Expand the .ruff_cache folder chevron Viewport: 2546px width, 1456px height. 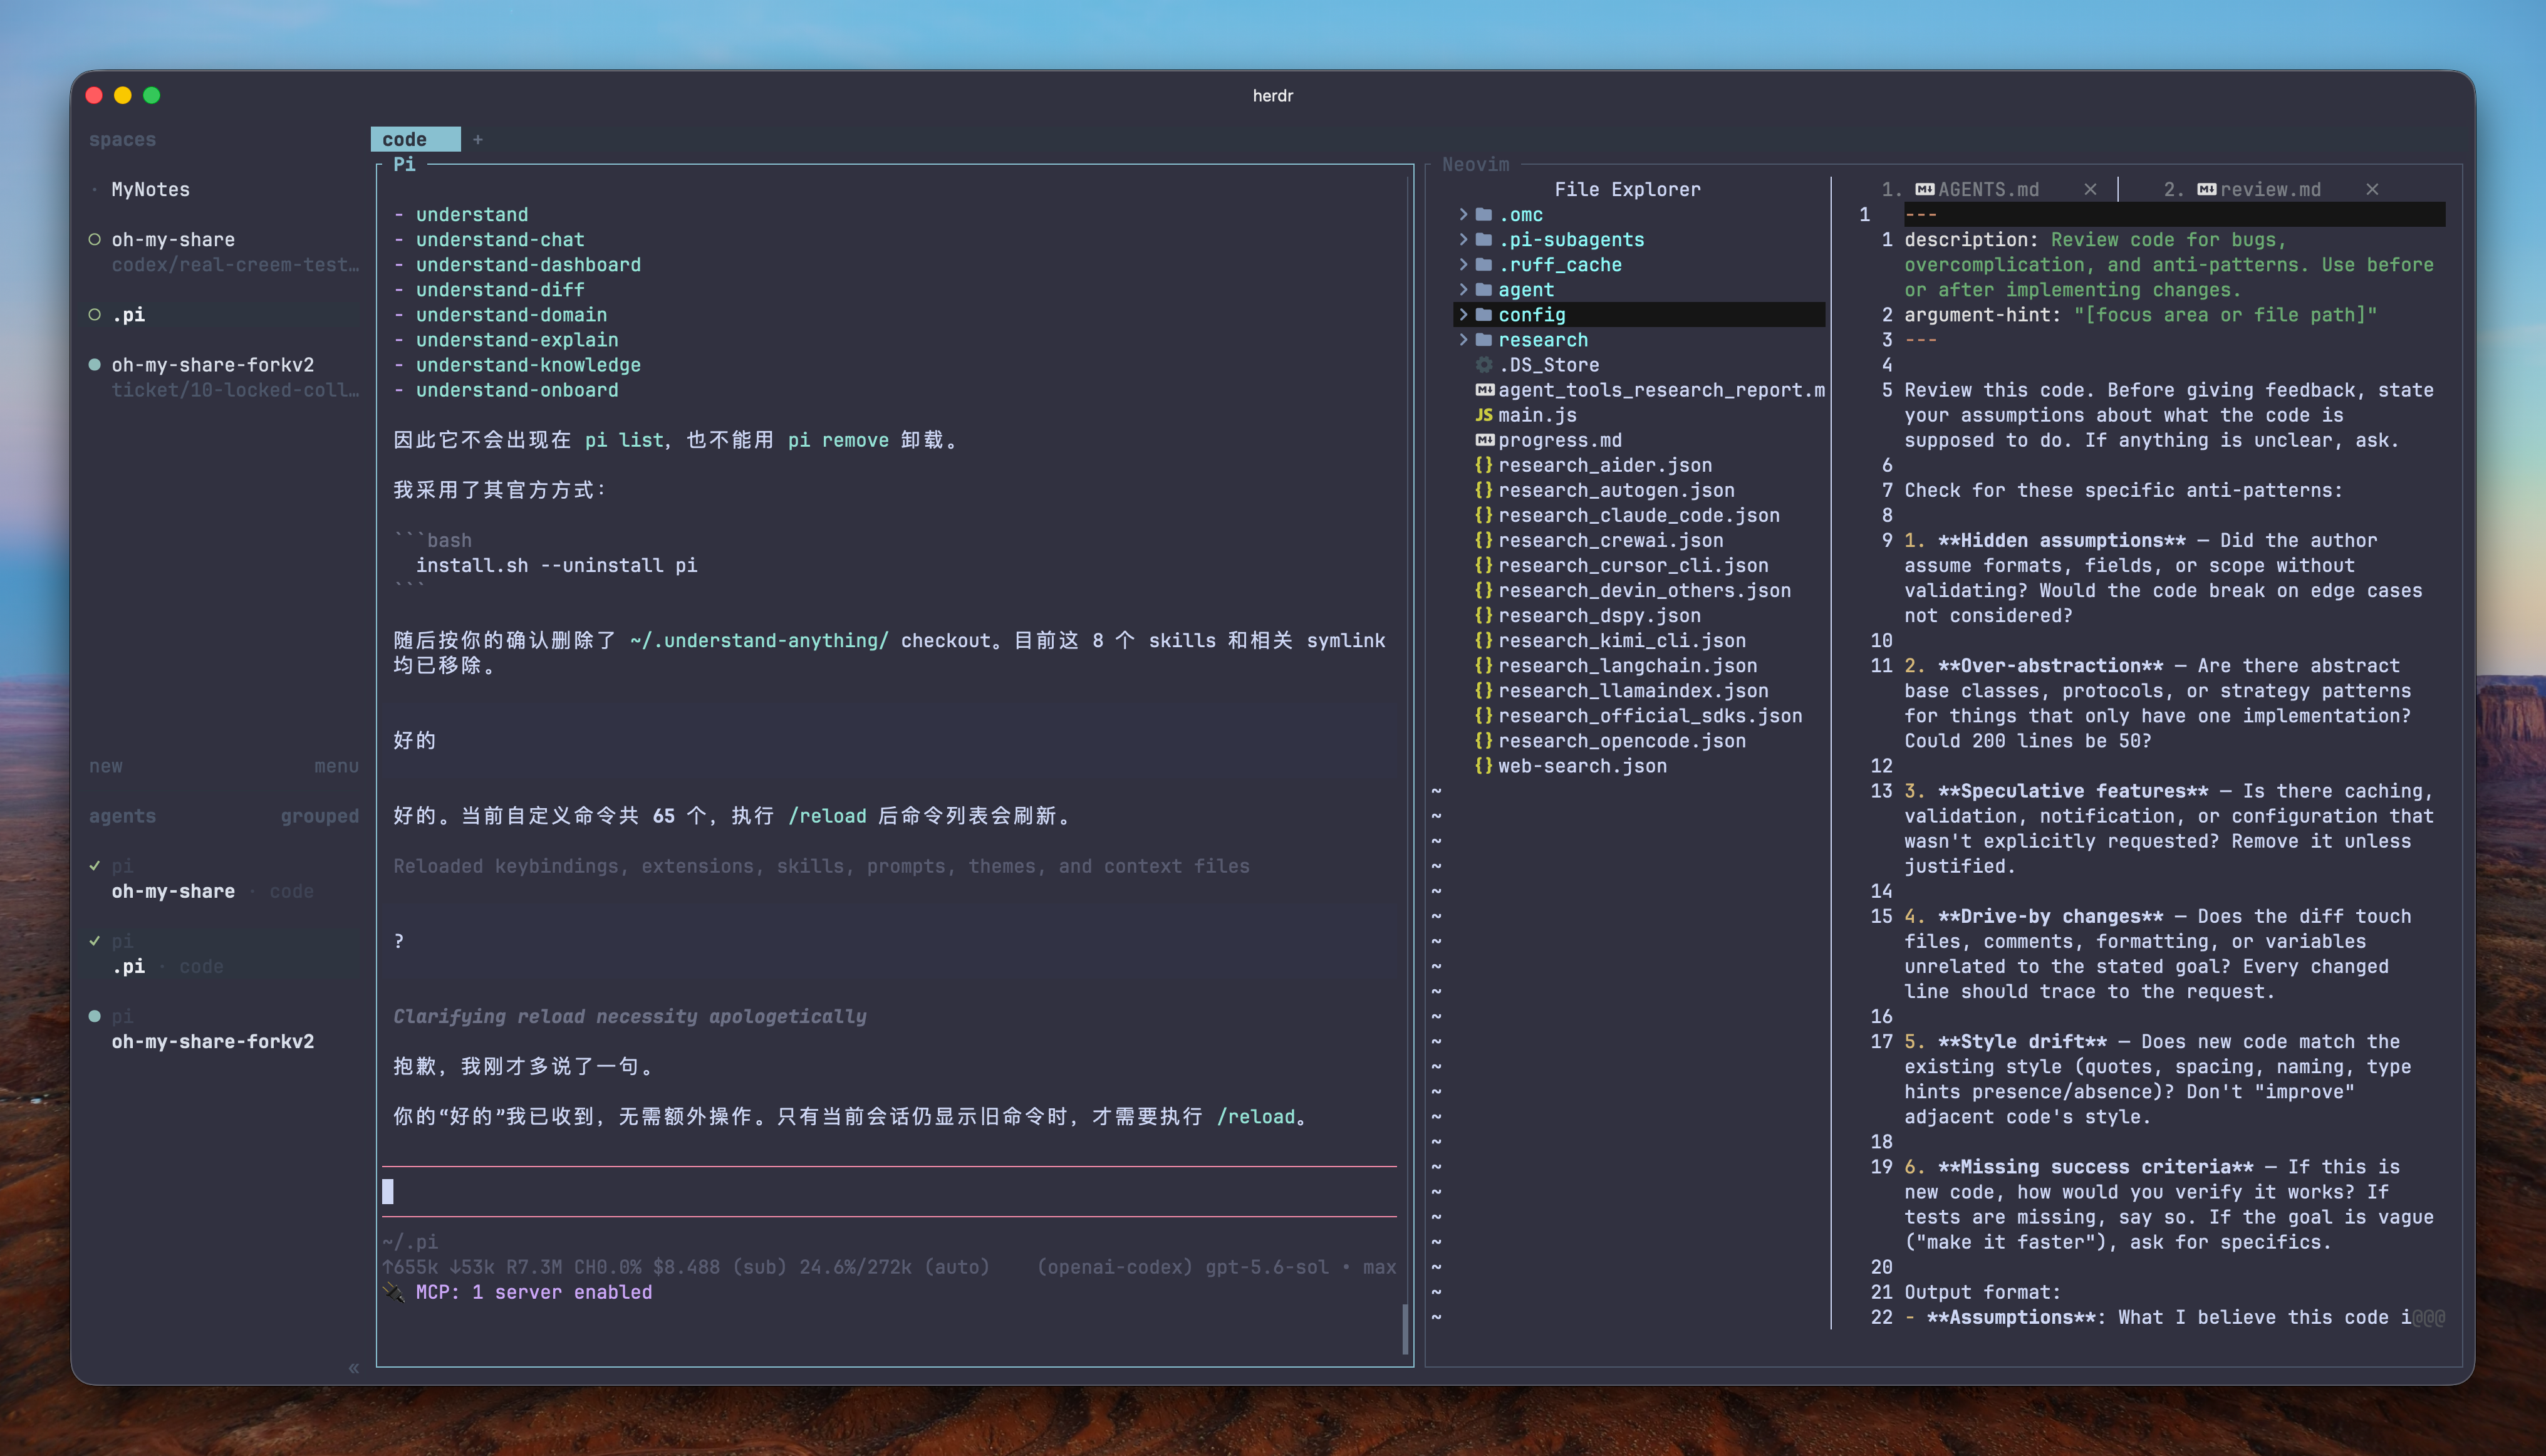tap(1463, 265)
